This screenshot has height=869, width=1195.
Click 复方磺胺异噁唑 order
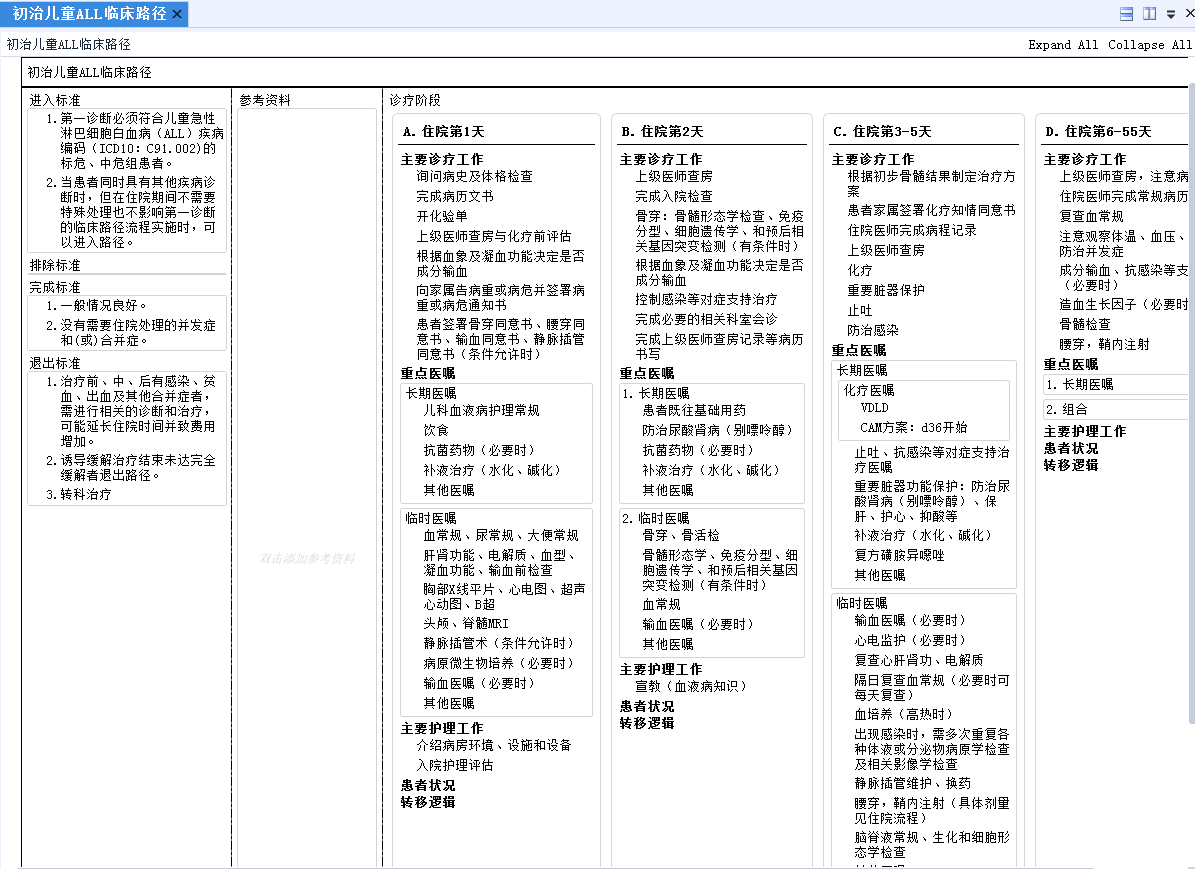coord(899,555)
